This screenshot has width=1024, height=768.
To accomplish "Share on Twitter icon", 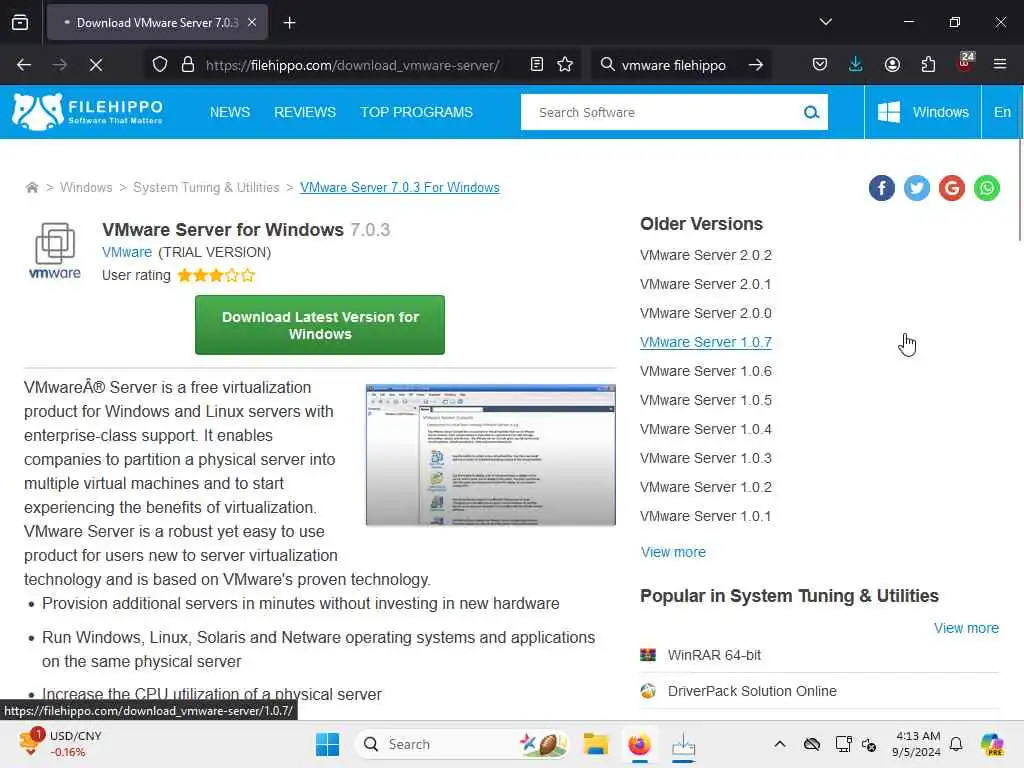I will (917, 188).
